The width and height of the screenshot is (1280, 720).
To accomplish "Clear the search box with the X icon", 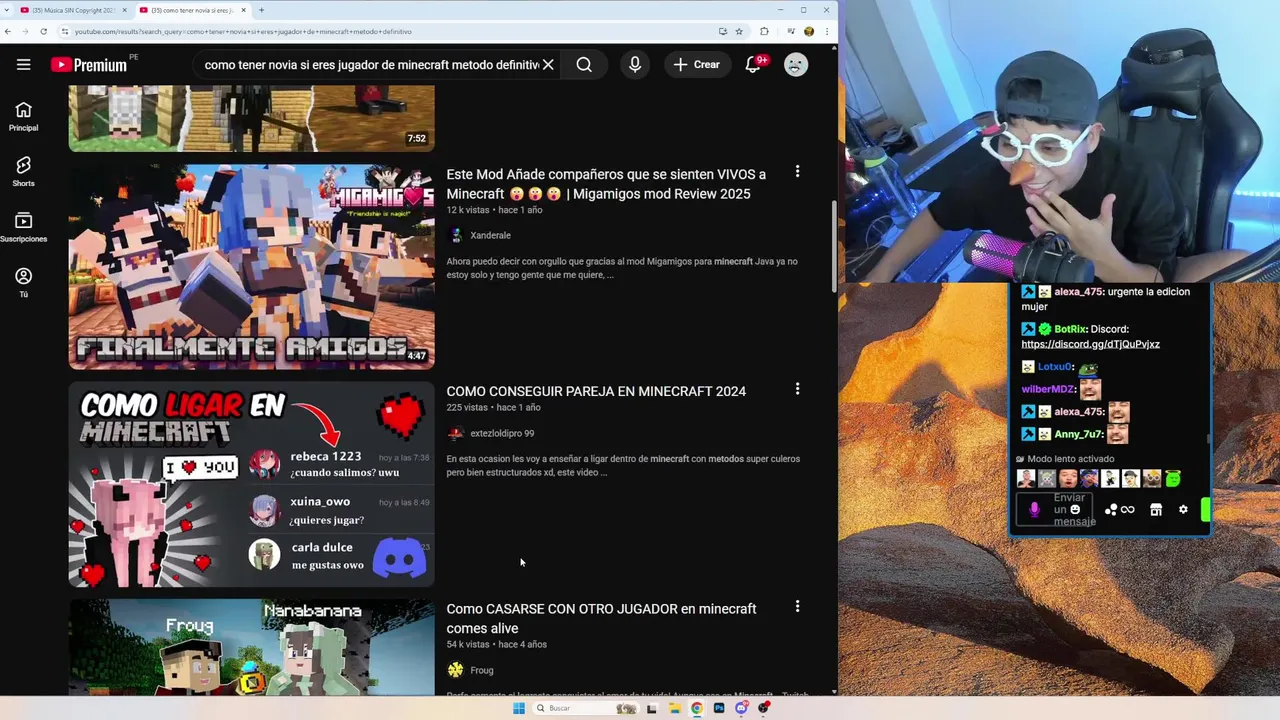I will [x=548, y=65].
